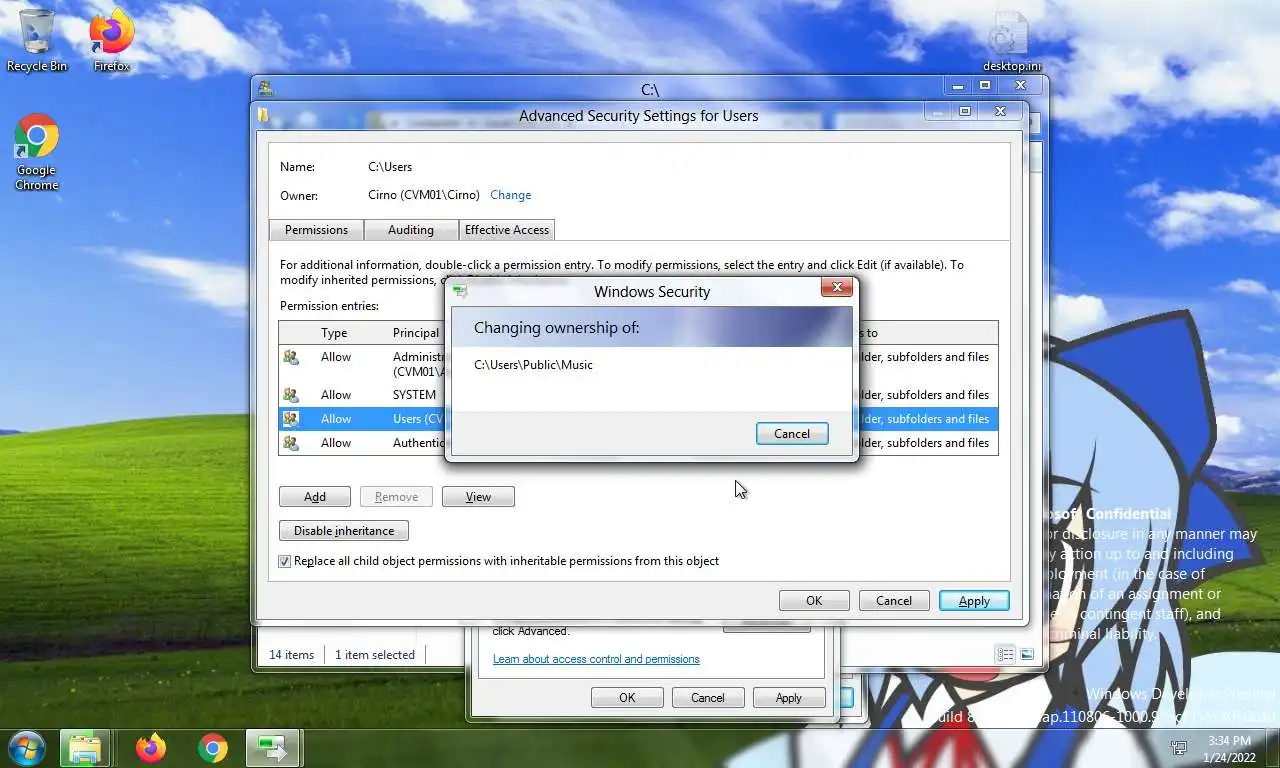Click Apply in Advanced Security Settings
This screenshot has width=1280, height=768.
[x=974, y=601]
